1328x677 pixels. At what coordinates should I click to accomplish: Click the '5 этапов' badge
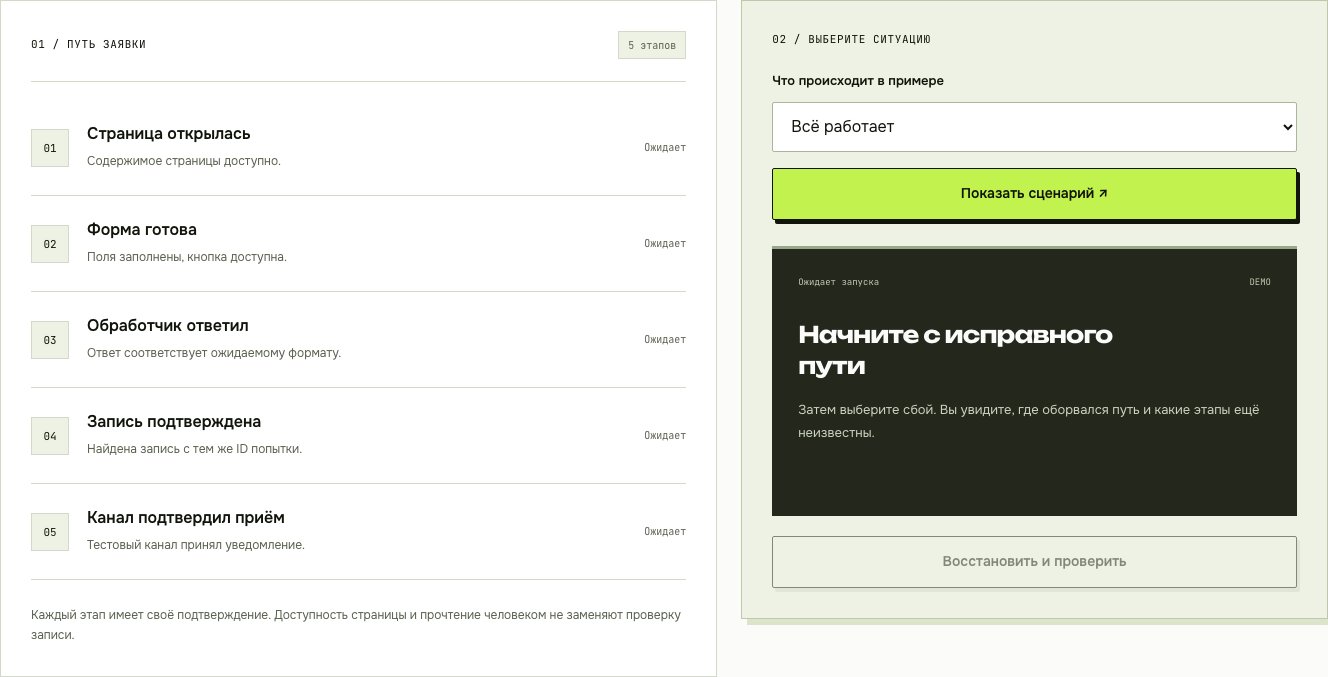652,45
